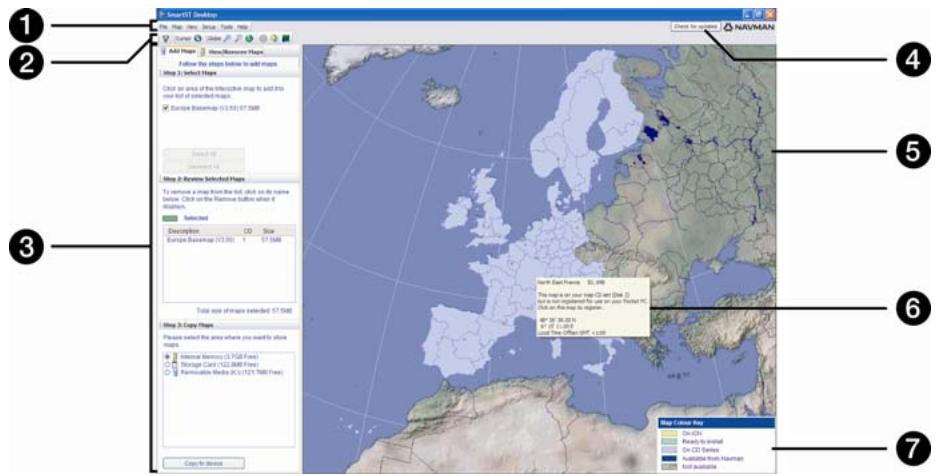937x476 pixels.
Task: Click the On ION colour key swatch
Action: (x=669, y=432)
